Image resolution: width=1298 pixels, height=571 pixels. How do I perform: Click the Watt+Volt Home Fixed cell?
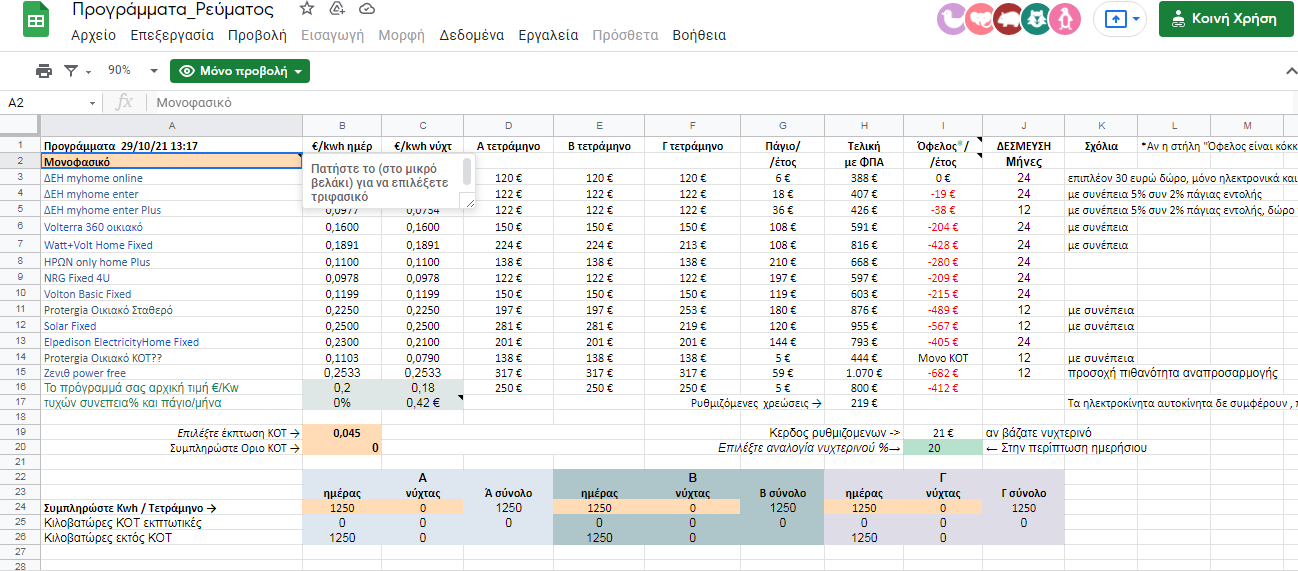[171, 245]
